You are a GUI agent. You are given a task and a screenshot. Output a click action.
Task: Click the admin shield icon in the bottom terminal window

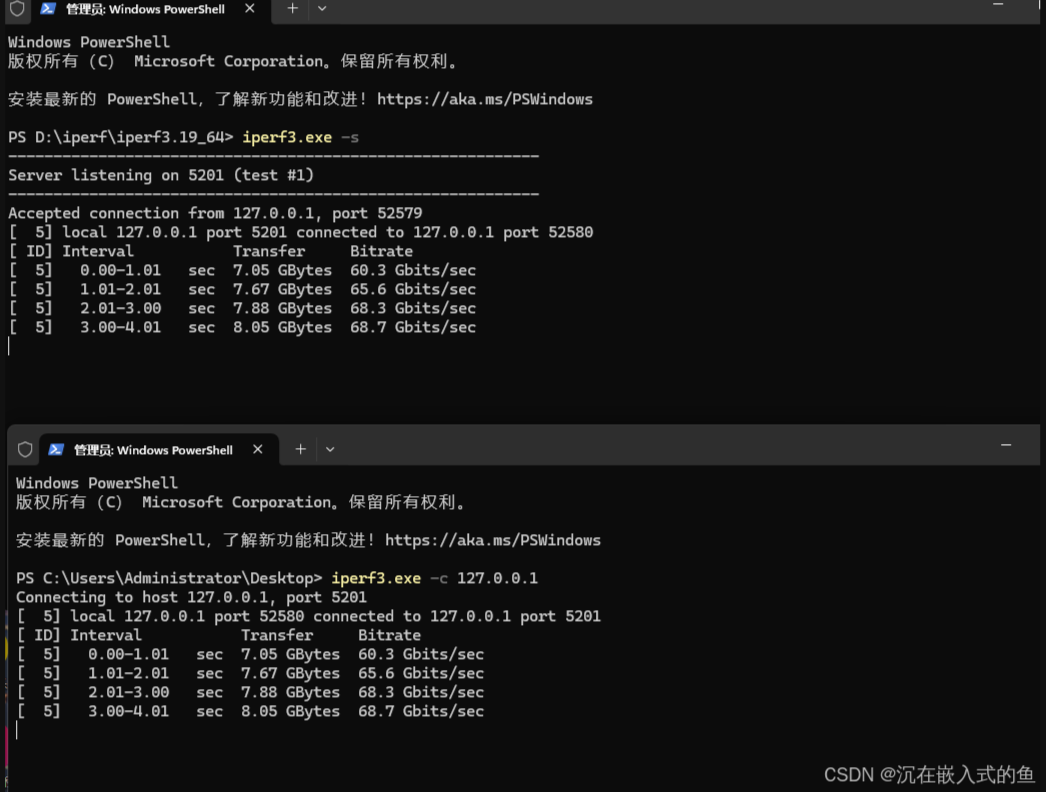pyautogui.click(x=25, y=450)
